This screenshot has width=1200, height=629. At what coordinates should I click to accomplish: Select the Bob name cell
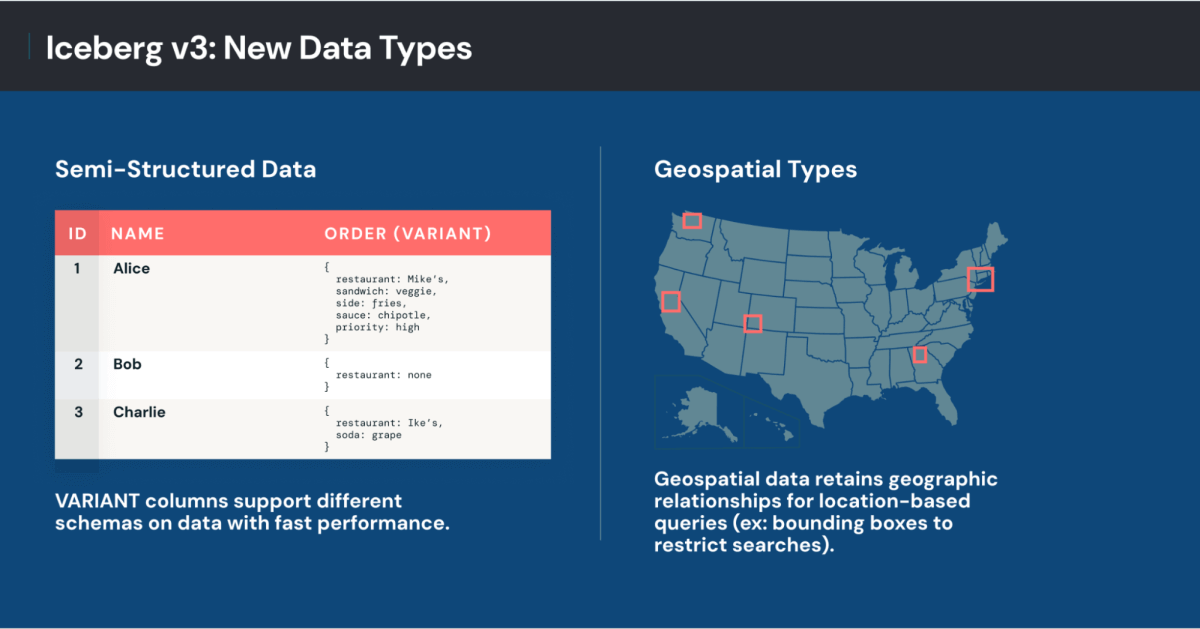127,365
